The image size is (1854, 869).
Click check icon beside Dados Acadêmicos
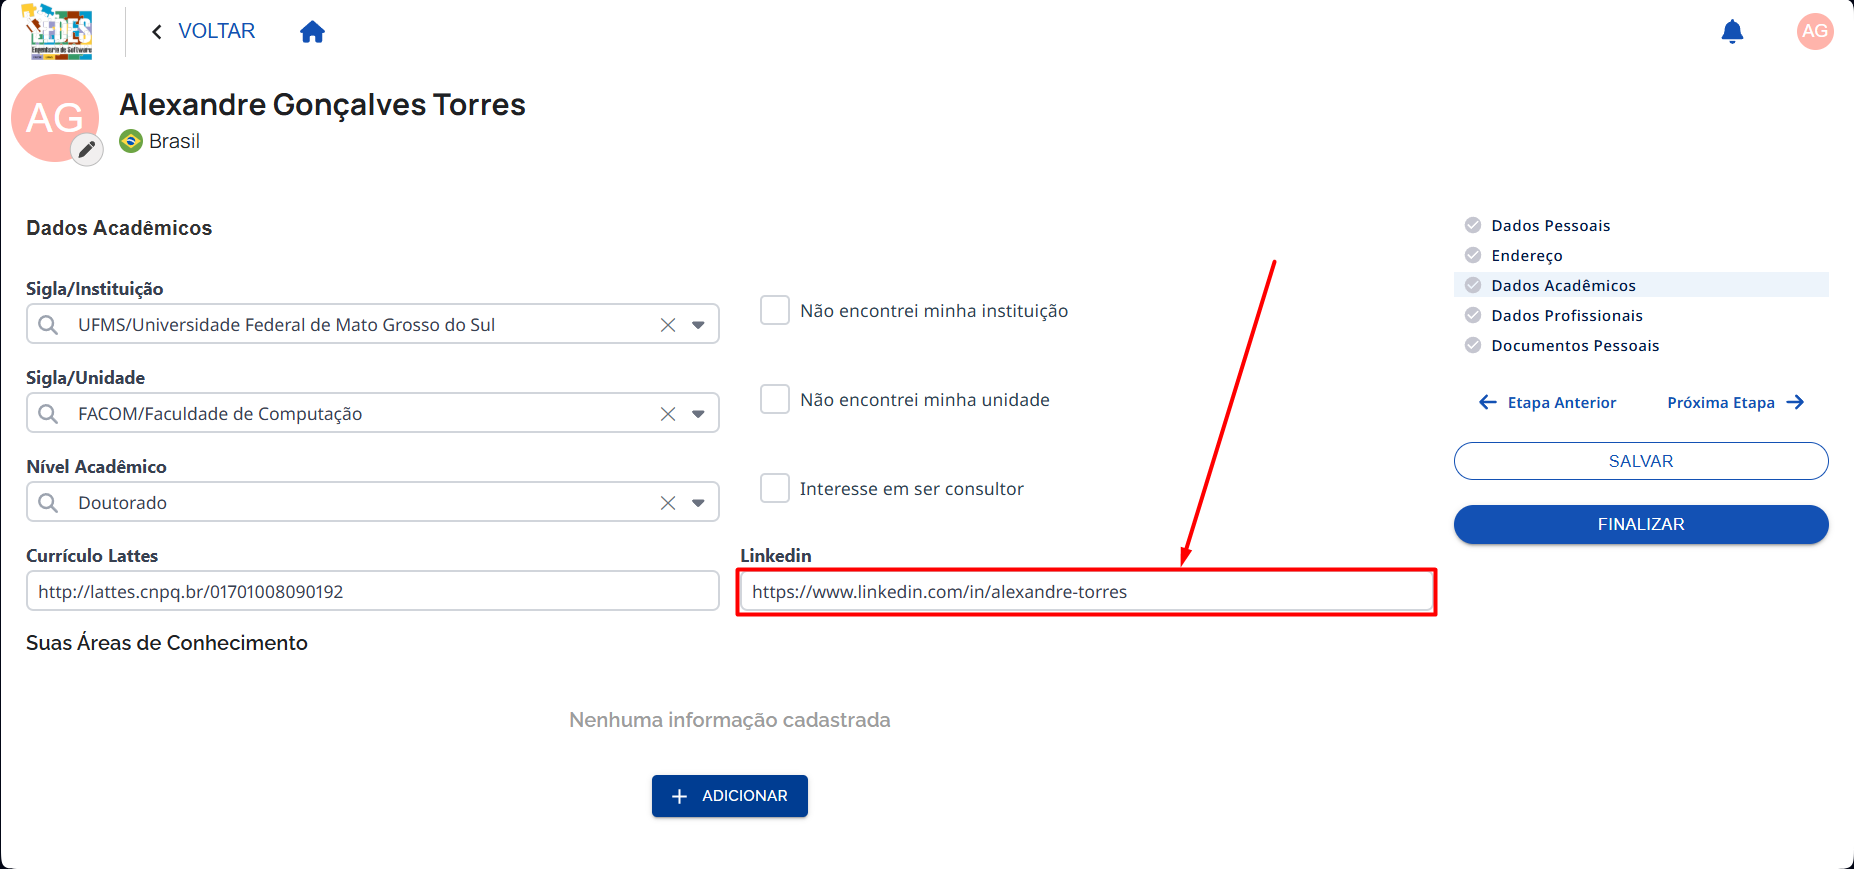[1473, 285]
